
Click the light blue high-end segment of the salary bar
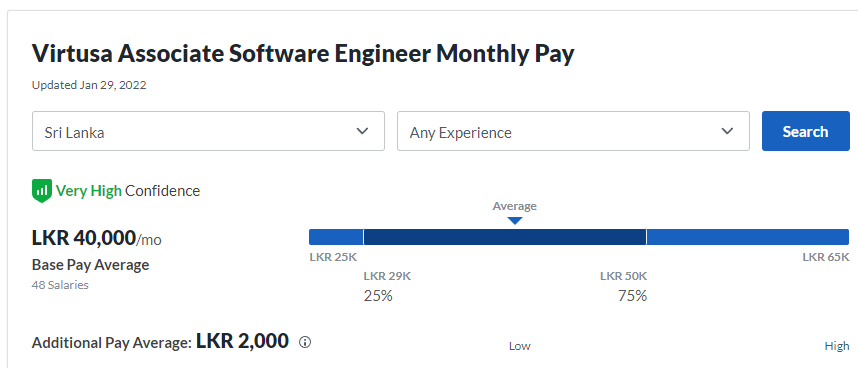coord(747,237)
